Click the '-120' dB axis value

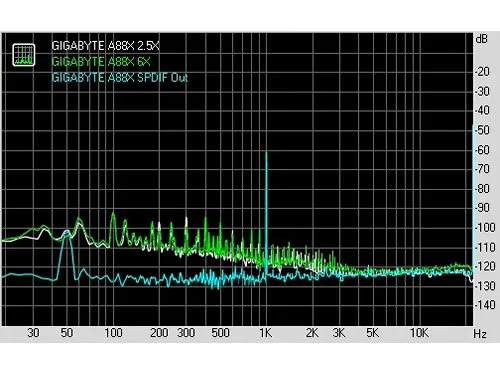pyautogui.click(x=485, y=266)
